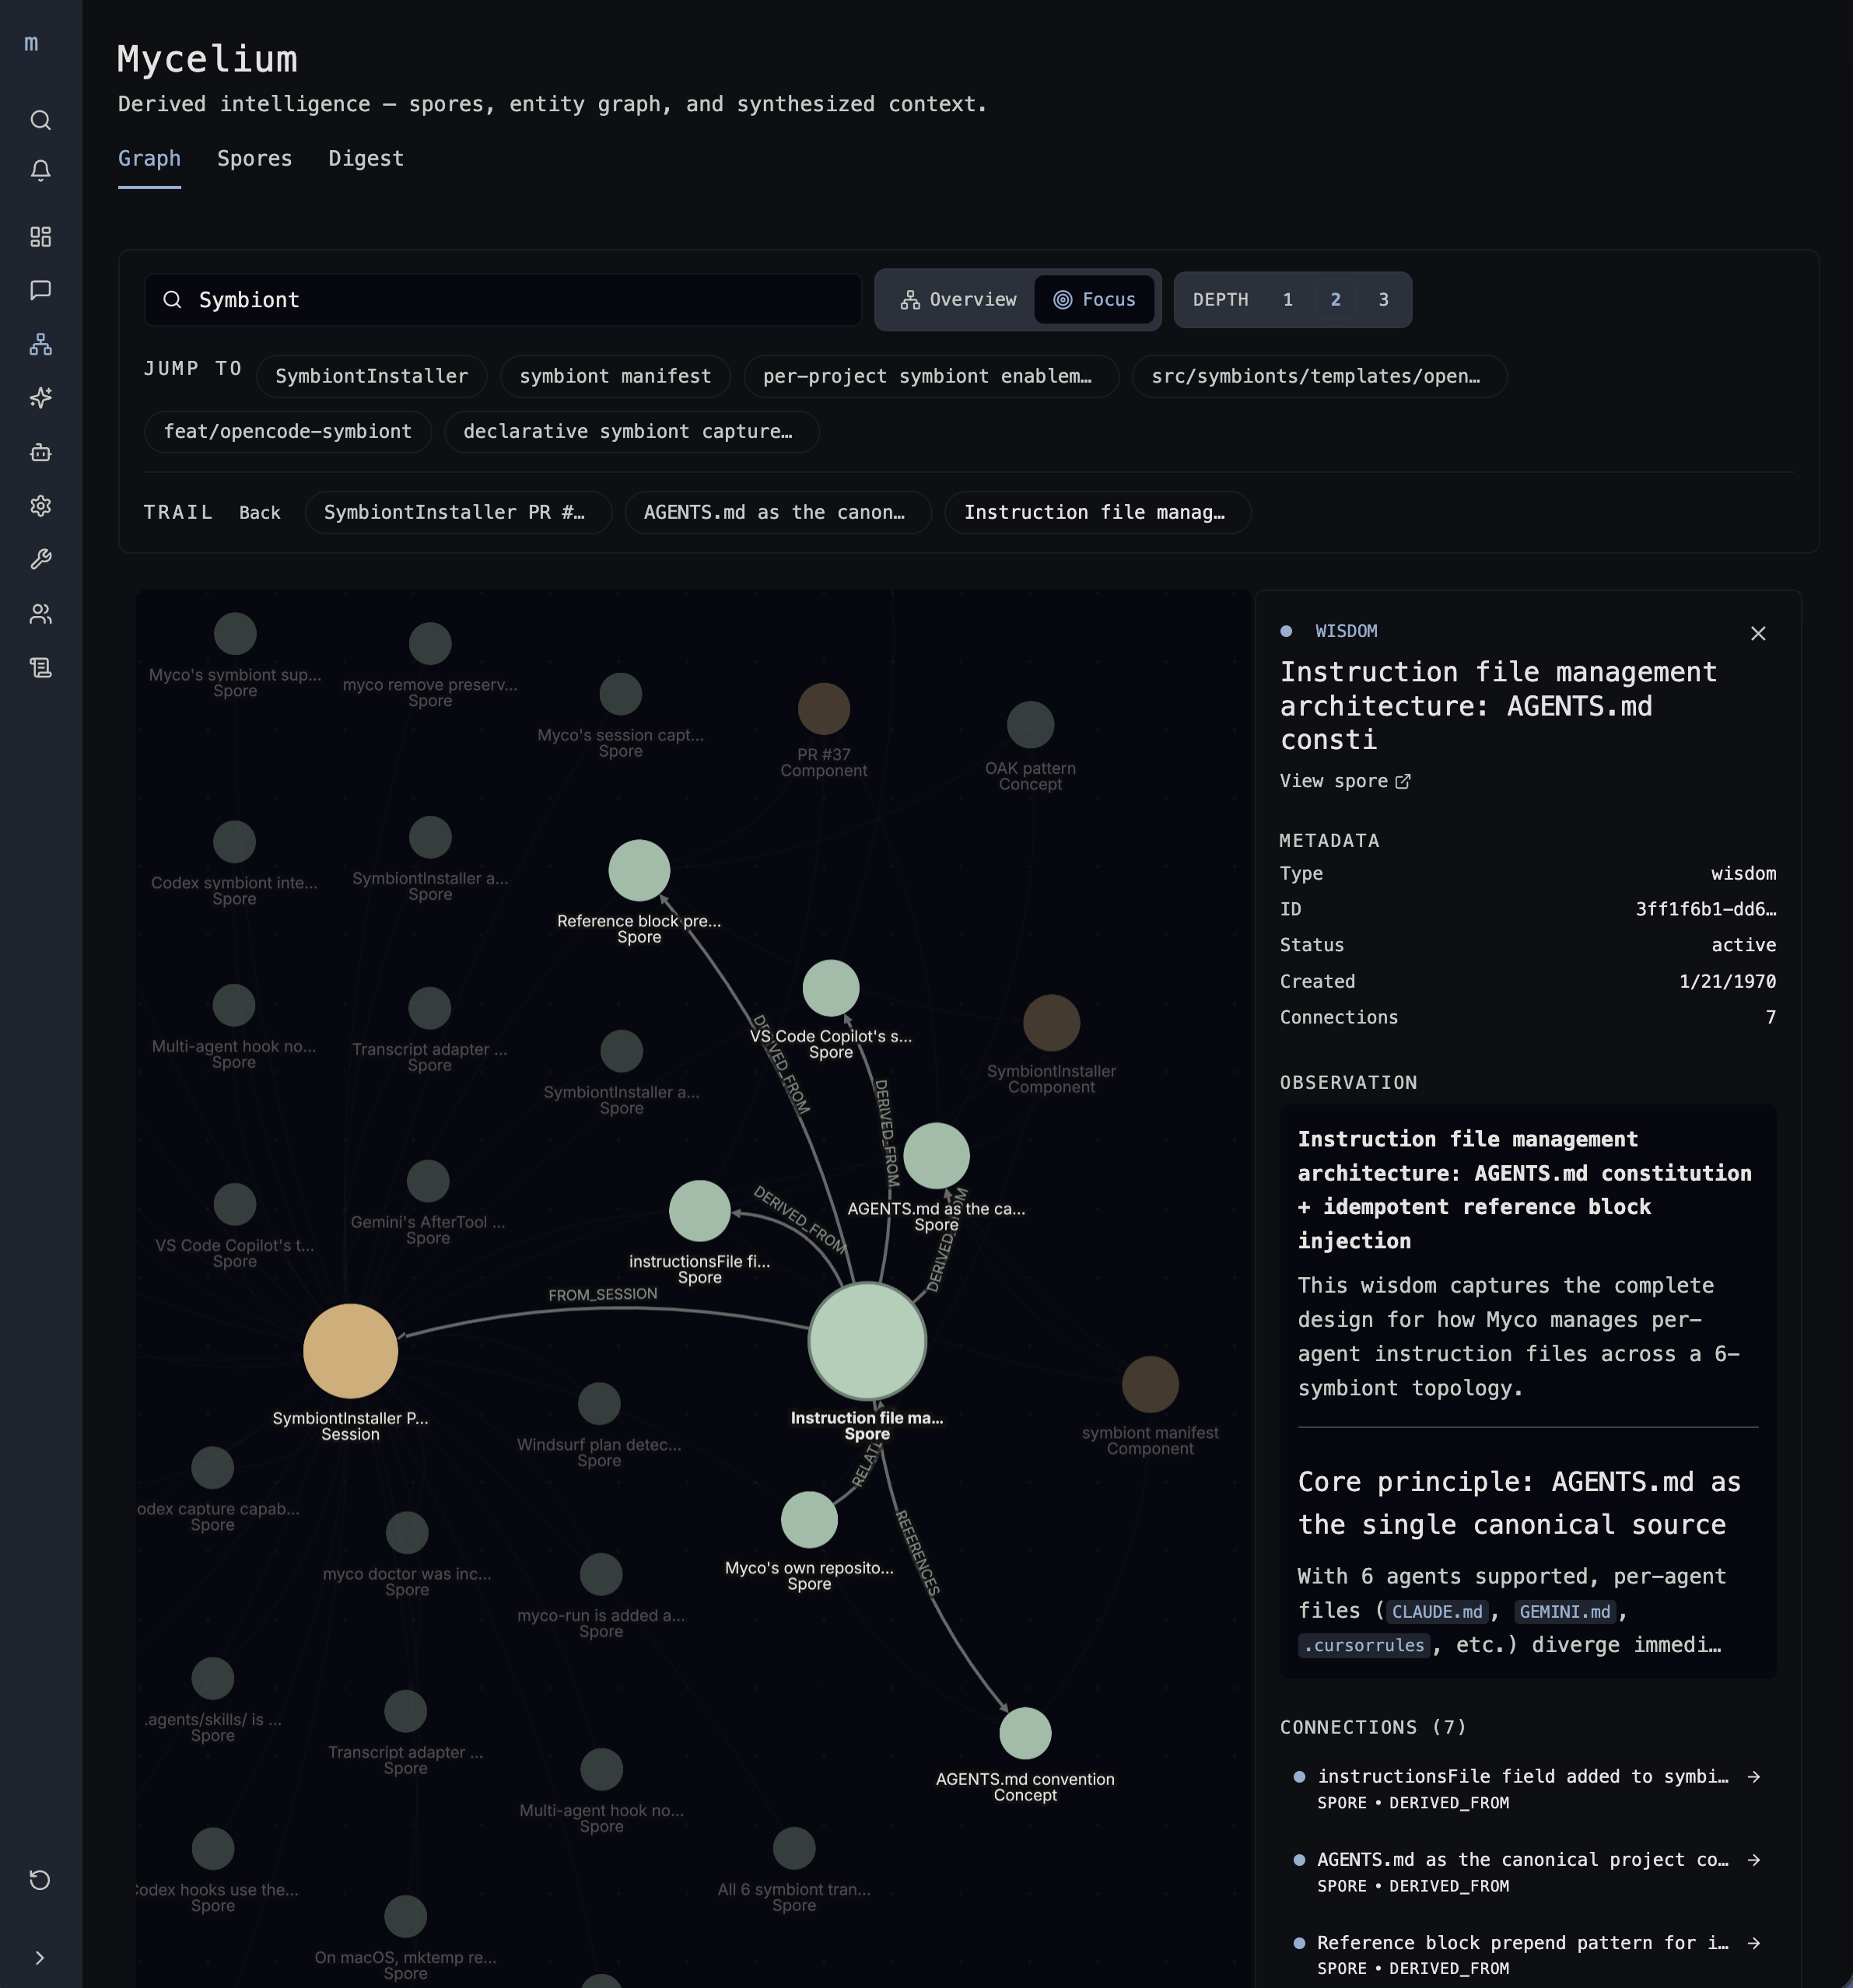1853x1988 pixels.
Task: Click the wrench tools sidebar icon
Action: click(40, 559)
